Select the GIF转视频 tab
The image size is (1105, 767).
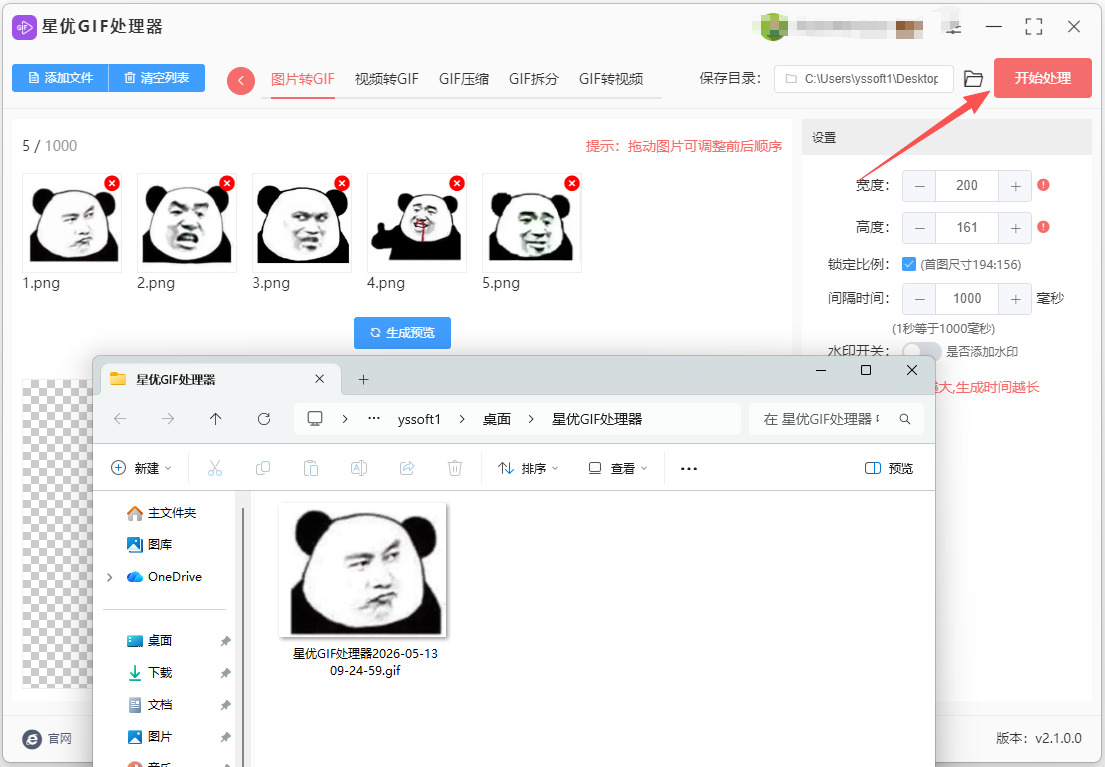click(x=611, y=79)
